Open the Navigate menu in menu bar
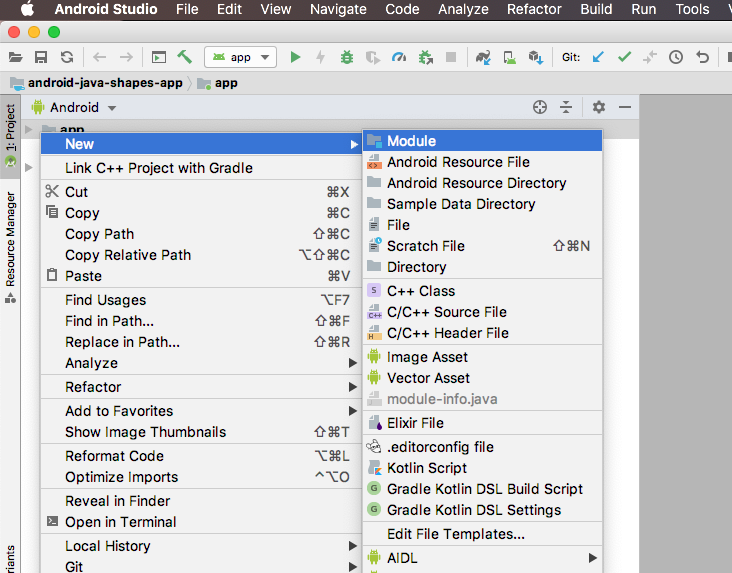Screen dimensions: 732x573 tap(338, 9)
